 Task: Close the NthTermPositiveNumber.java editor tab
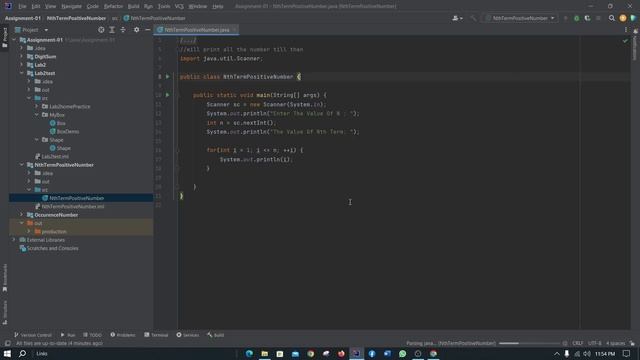234,30
